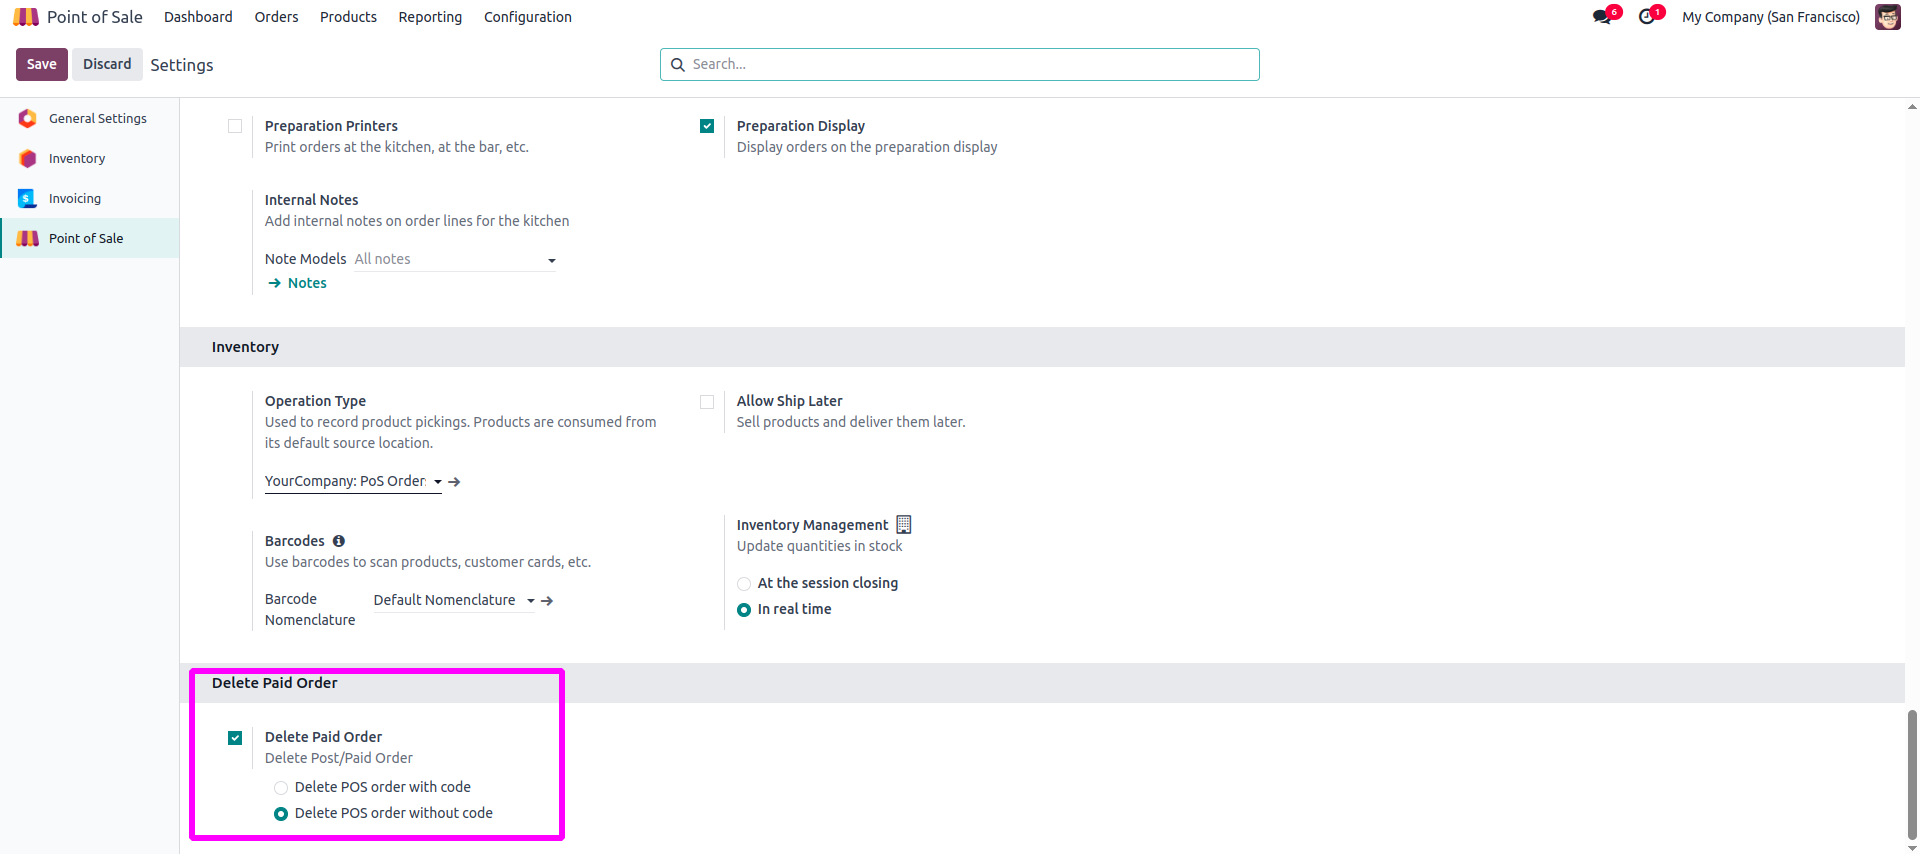This screenshot has width=1920, height=854.
Task: Open the Reporting menu
Action: 430,17
